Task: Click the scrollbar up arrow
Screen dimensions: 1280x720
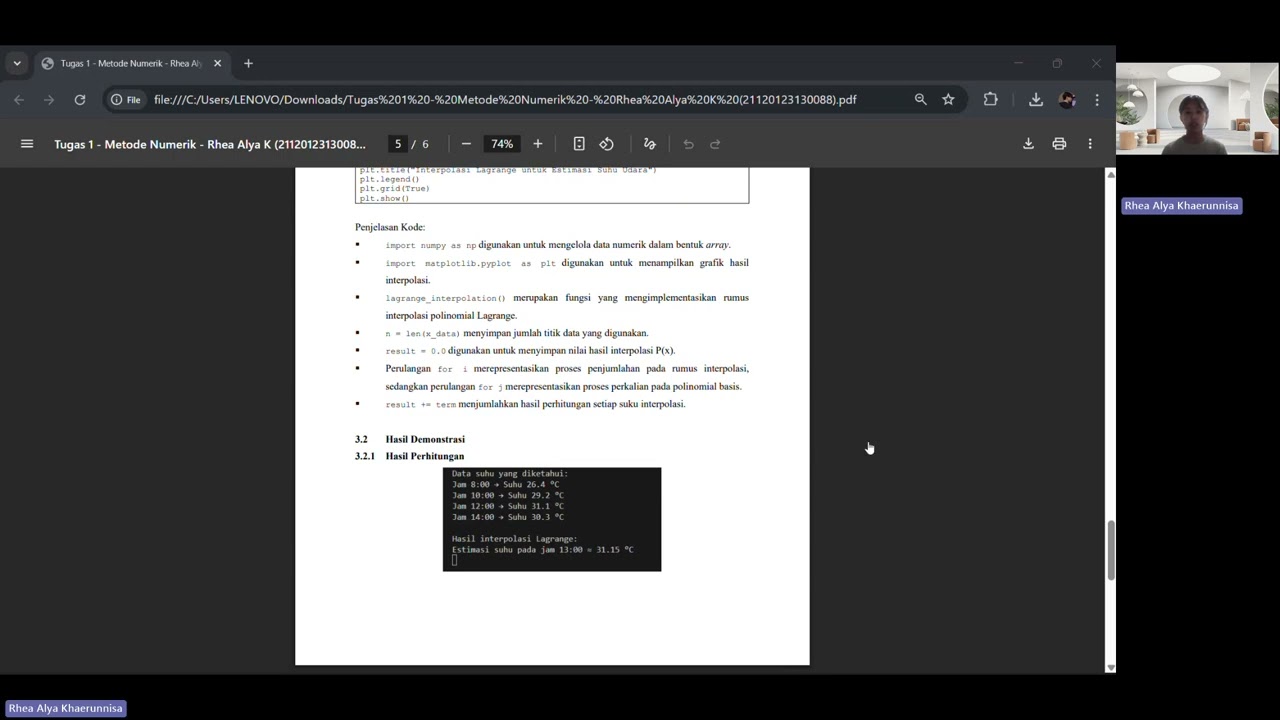Action: coord(1110,175)
